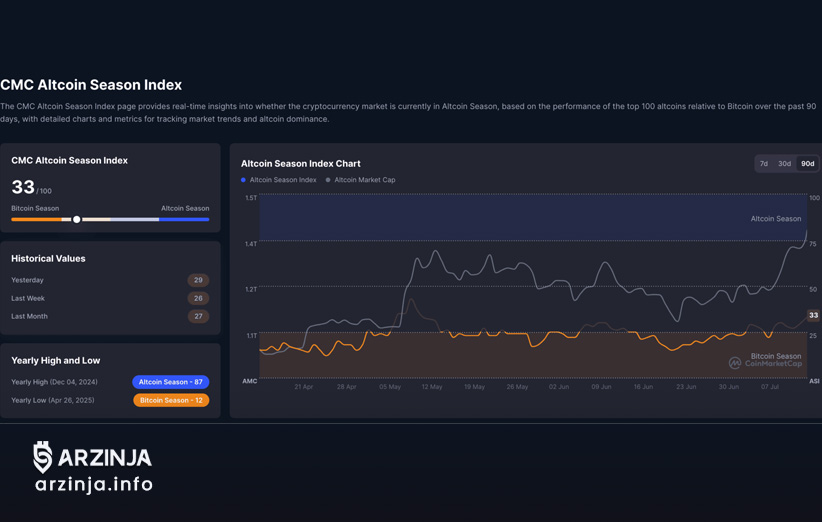Select the 90d chart range
The image size is (822, 522).
tap(807, 164)
